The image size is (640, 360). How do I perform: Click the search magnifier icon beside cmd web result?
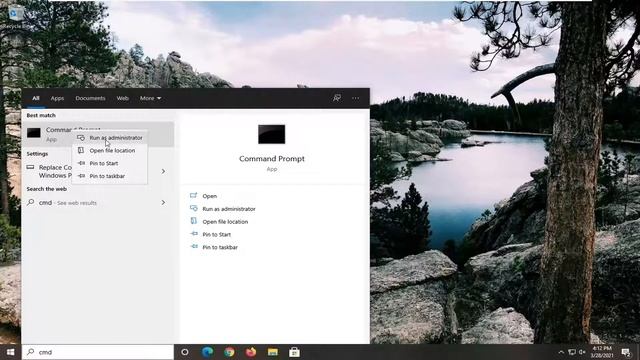pyautogui.click(x=31, y=202)
